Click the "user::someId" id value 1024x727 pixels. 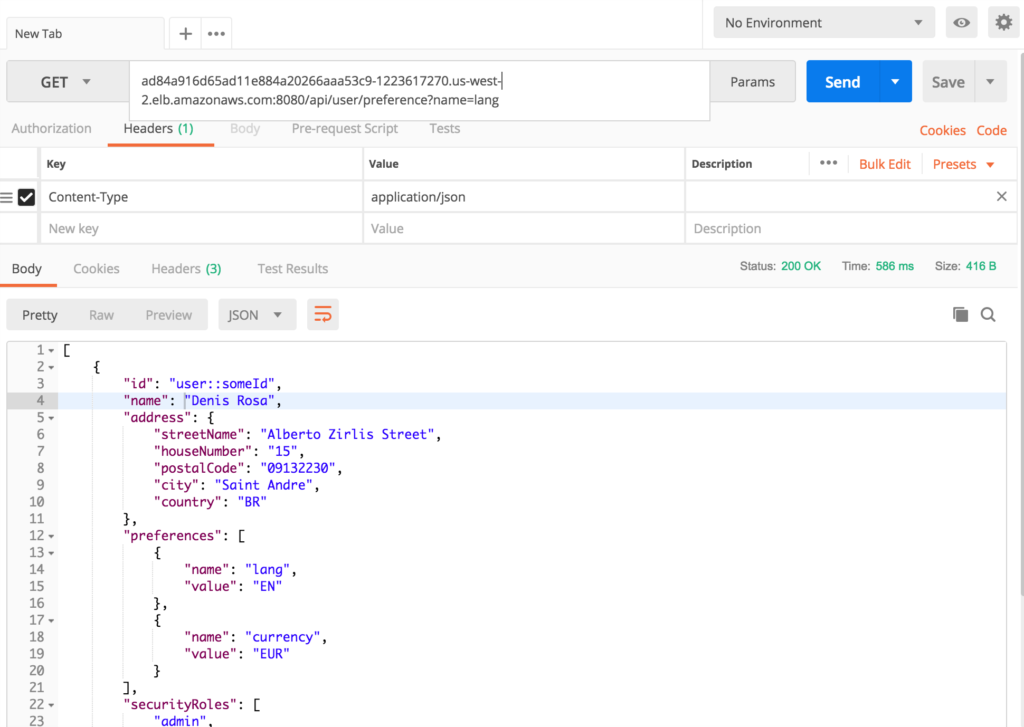coord(221,383)
